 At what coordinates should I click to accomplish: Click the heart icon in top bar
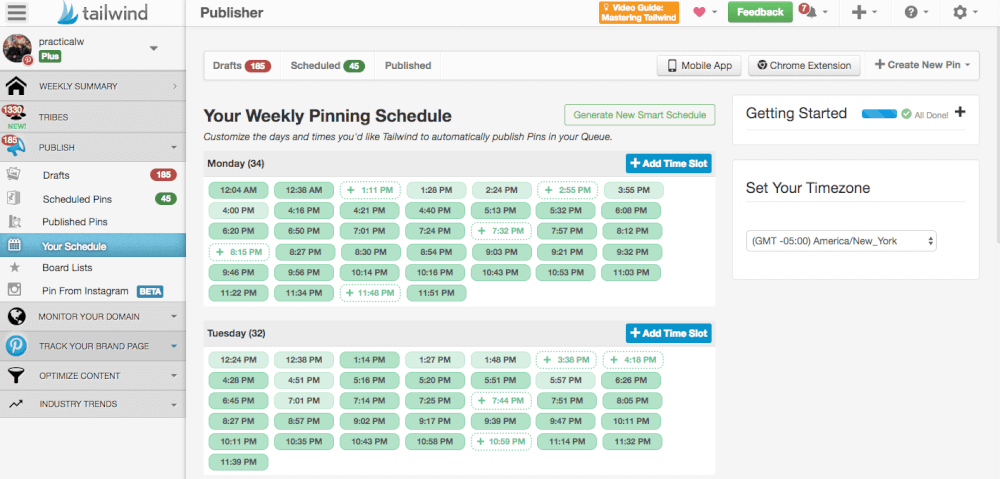(x=699, y=12)
